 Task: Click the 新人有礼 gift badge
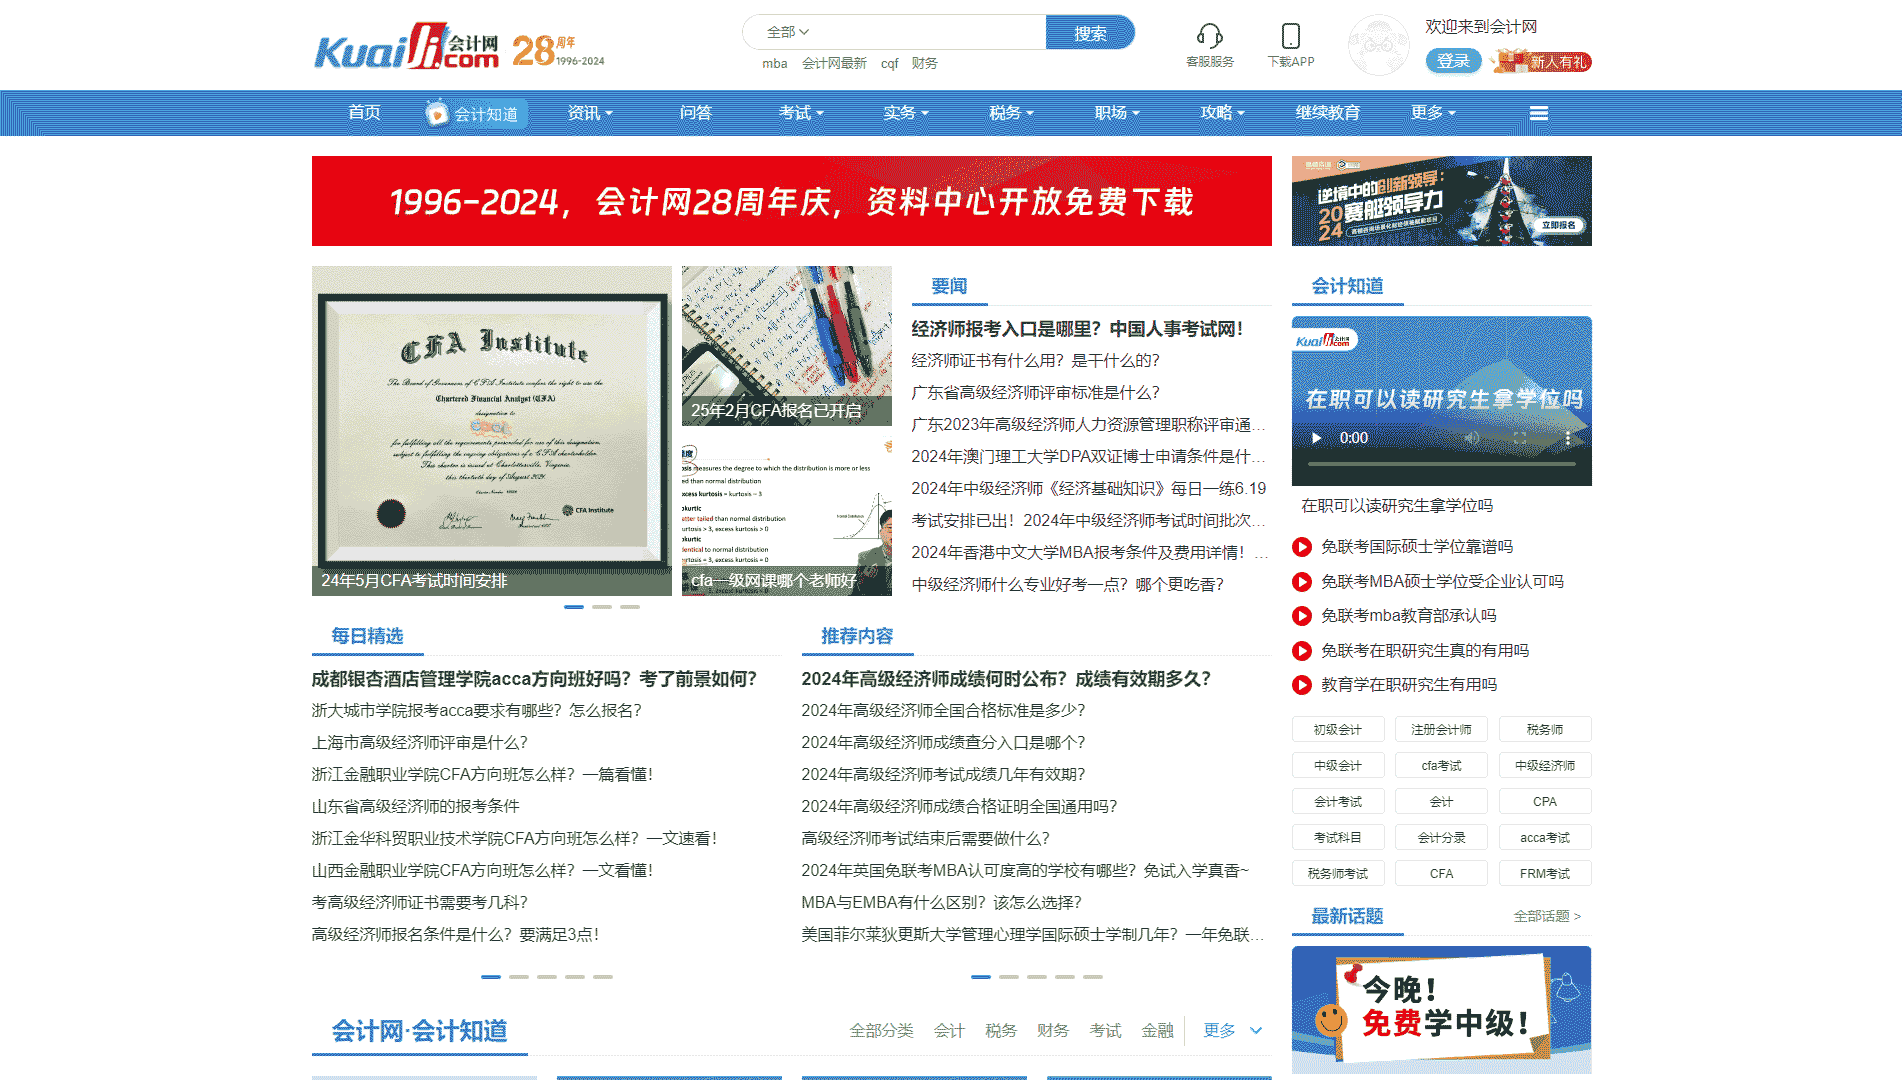(x=1541, y=61)
